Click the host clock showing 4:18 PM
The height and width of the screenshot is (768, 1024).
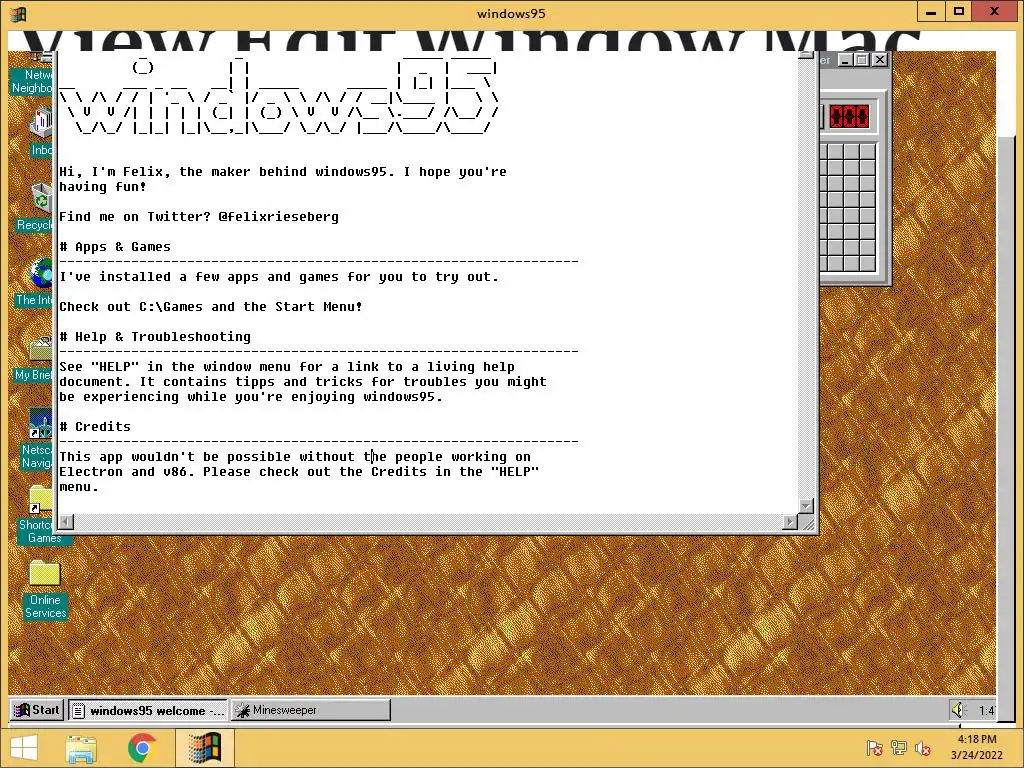[976, 747]
